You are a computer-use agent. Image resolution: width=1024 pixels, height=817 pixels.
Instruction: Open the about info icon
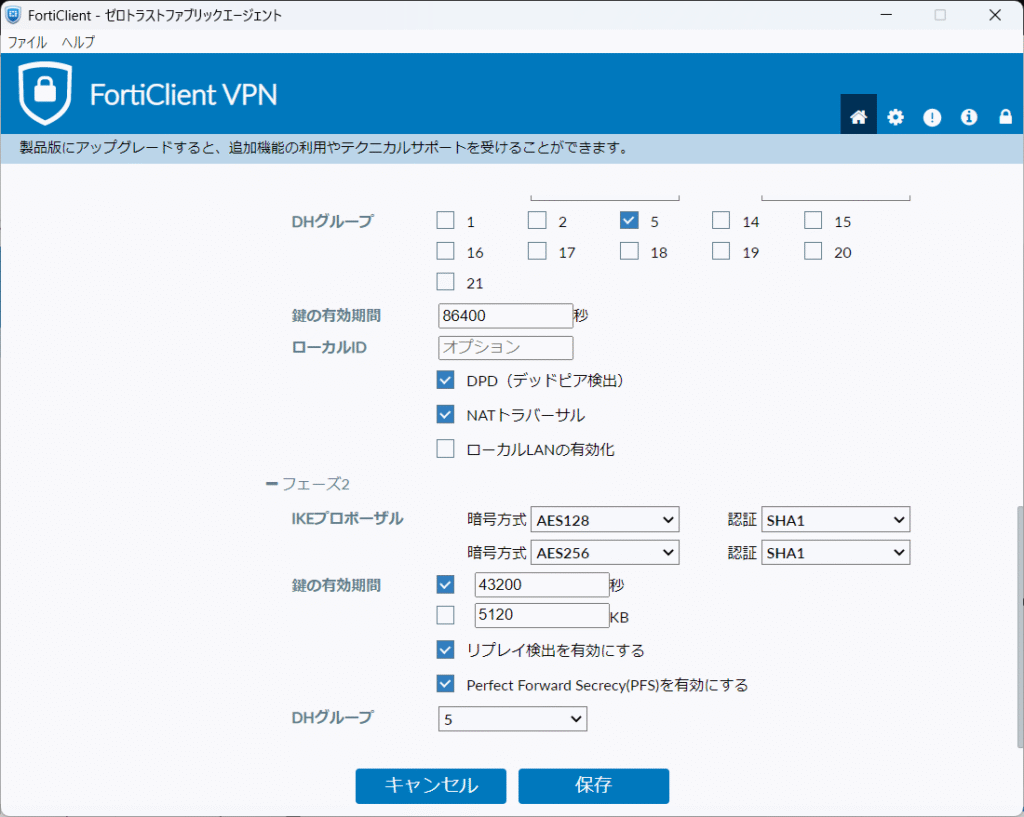tap(968, 117)
